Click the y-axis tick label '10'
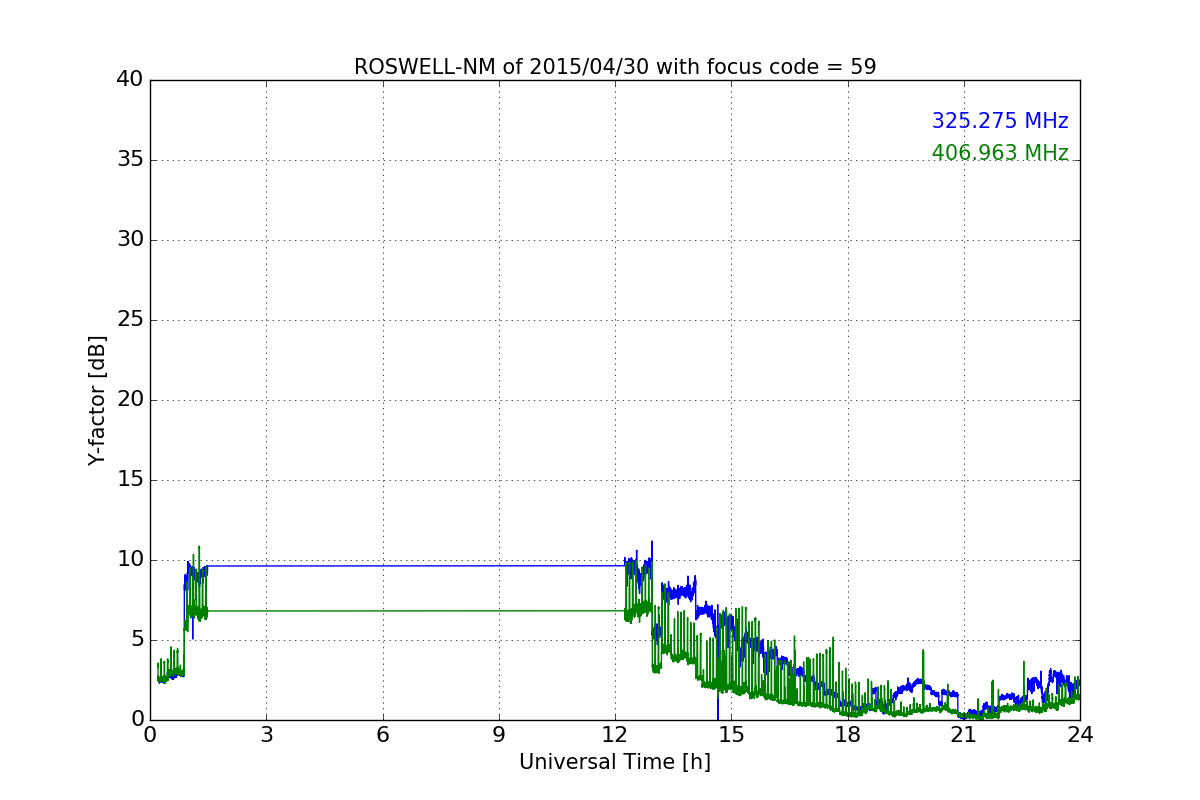The image size is (1200, 800). pos(130,560)
